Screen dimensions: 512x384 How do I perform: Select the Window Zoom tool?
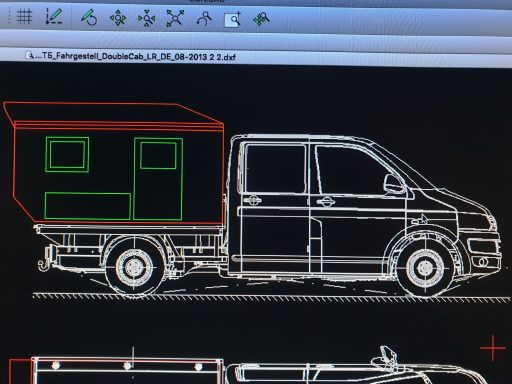pos(232,19)
